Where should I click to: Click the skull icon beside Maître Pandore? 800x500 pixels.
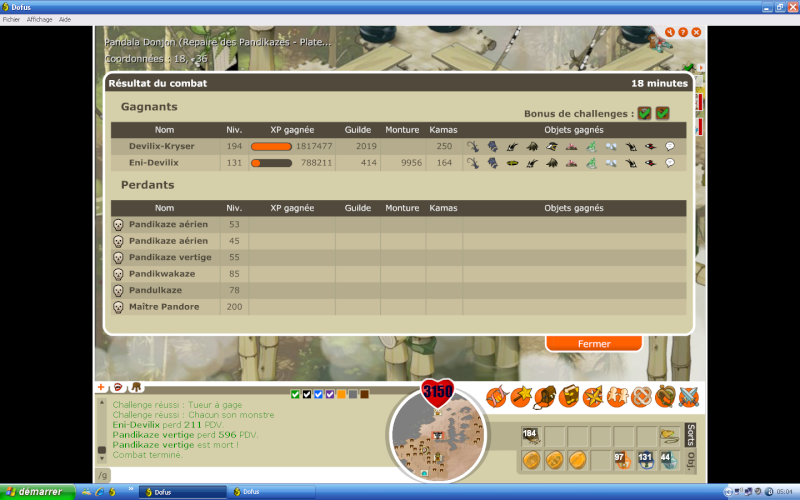pos(118,307)
